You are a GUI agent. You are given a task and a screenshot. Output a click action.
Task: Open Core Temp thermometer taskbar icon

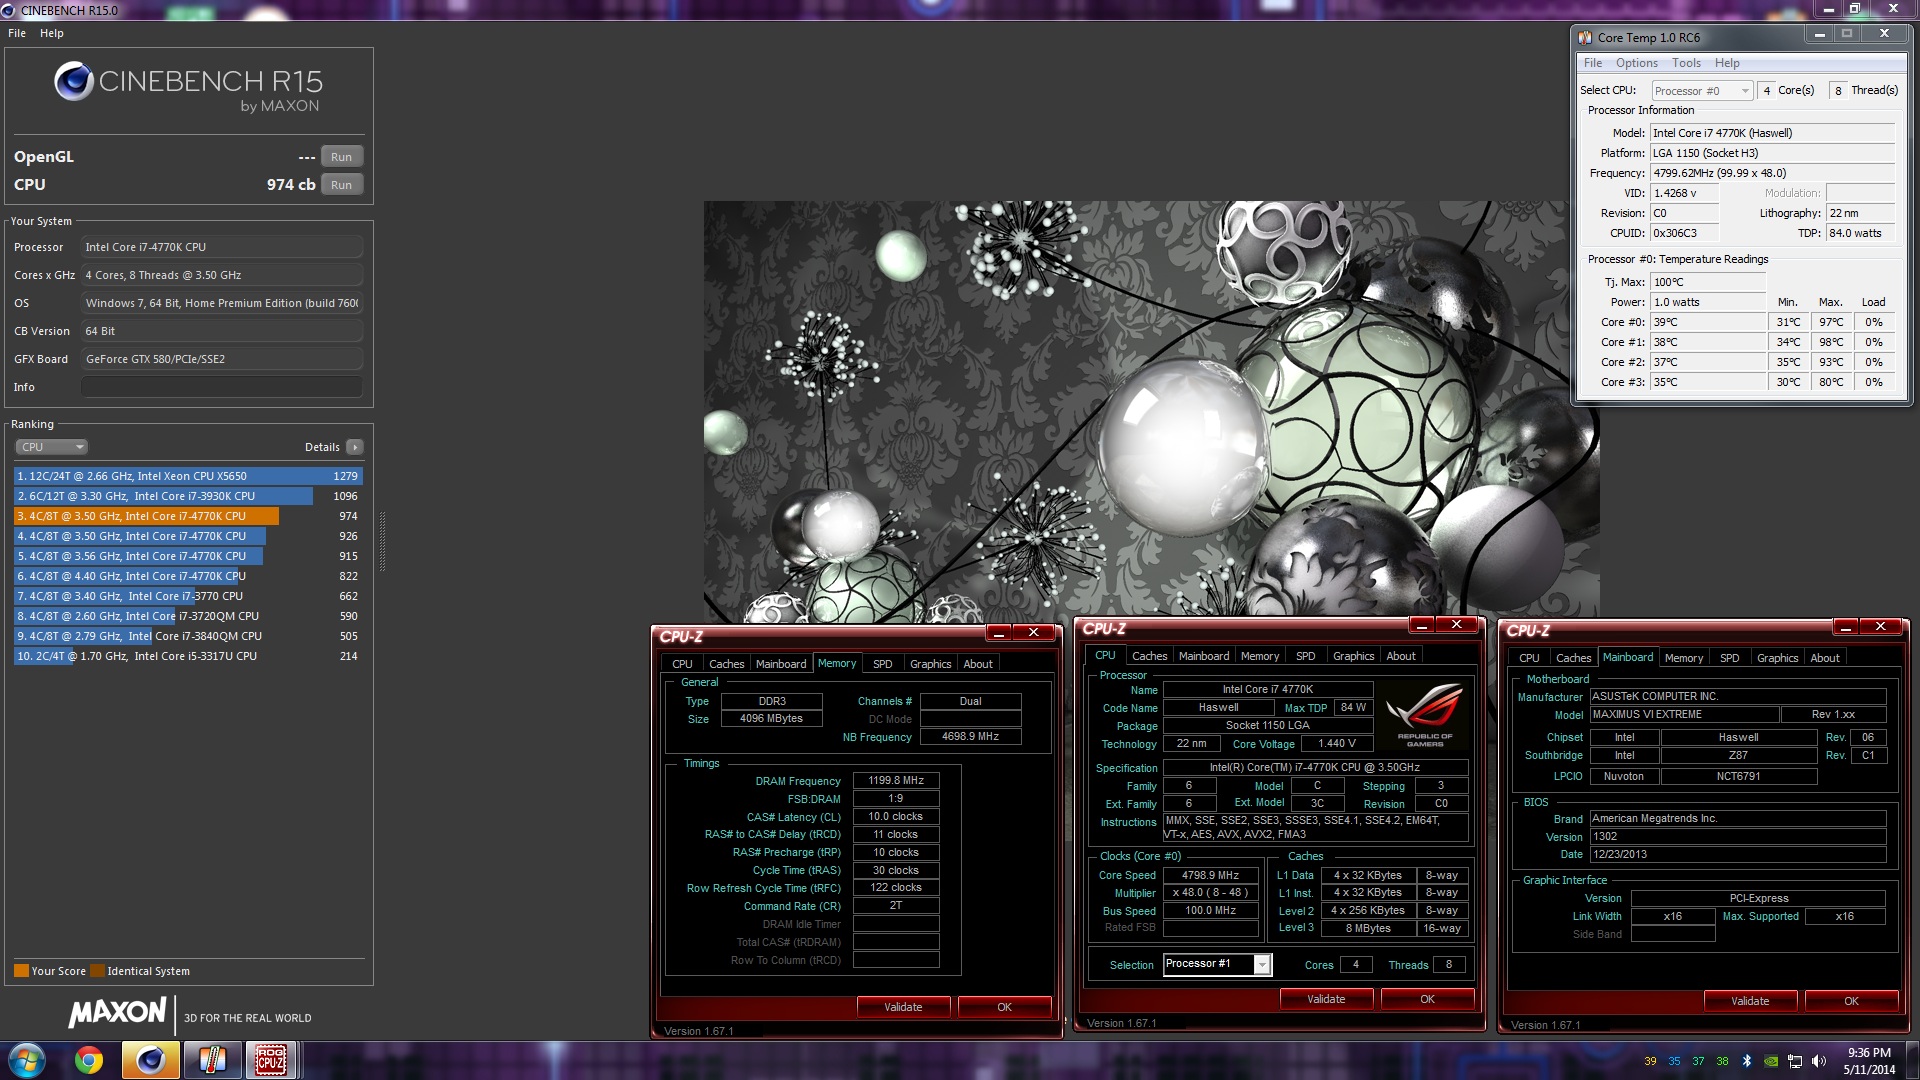[x=211, y=1060]
